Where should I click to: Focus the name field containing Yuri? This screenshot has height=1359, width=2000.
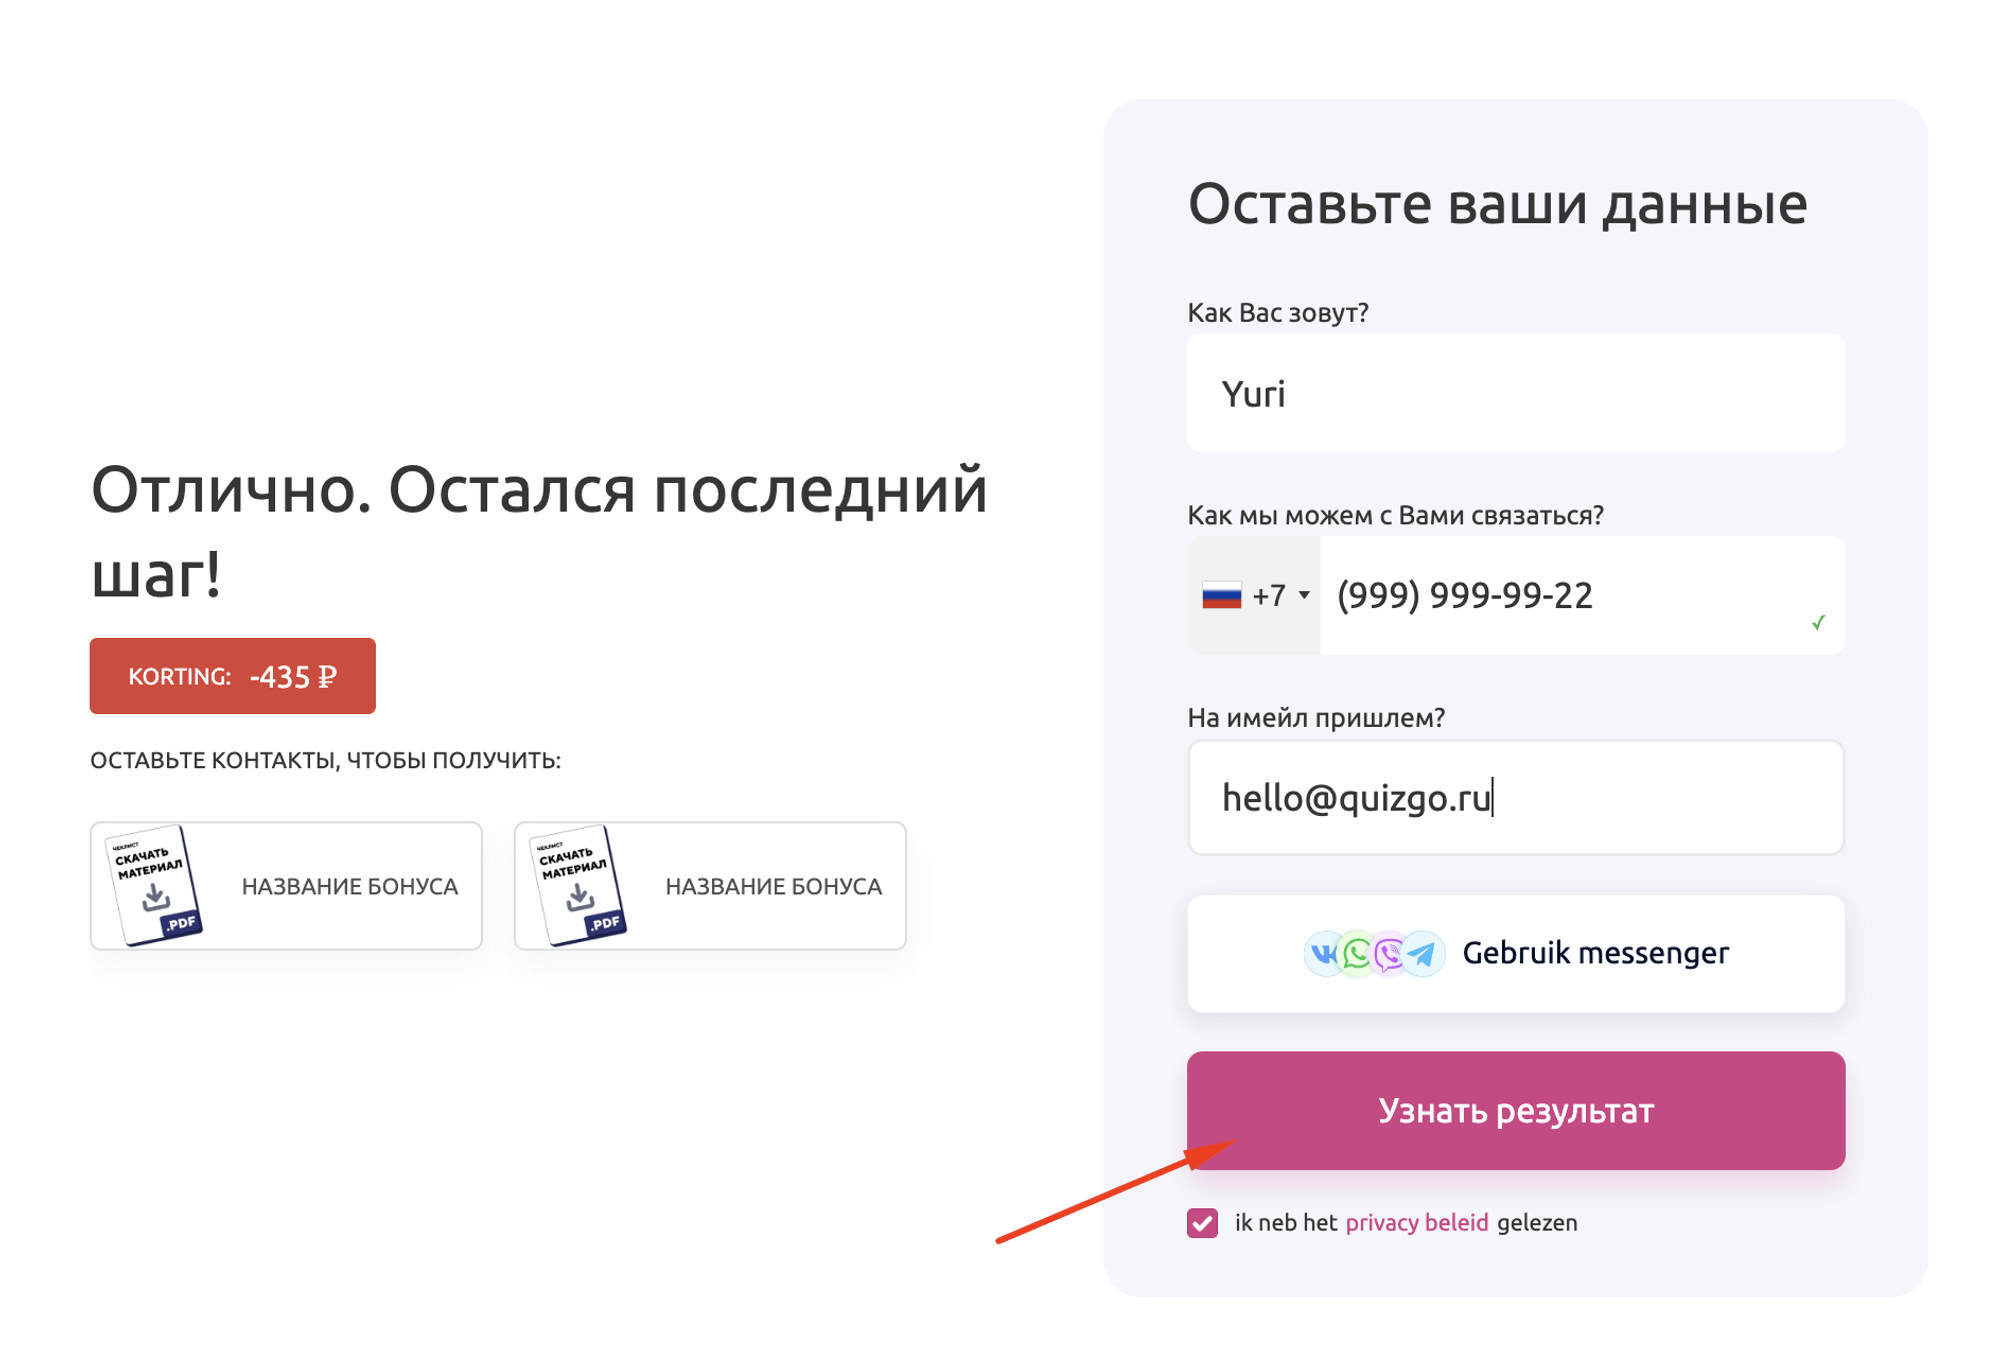[1515, 393]
